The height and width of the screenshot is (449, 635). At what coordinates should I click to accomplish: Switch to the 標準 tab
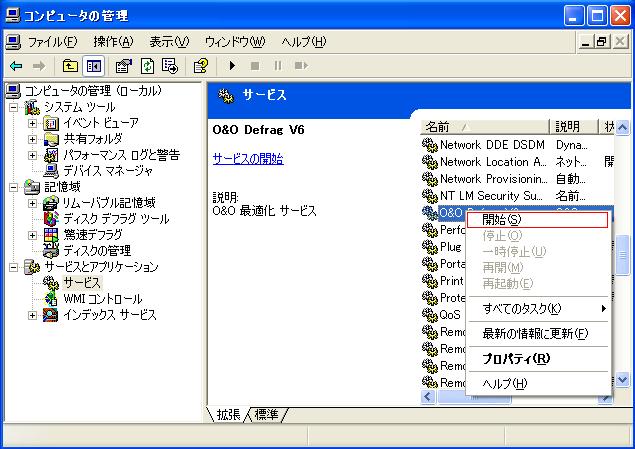[266, 415]
